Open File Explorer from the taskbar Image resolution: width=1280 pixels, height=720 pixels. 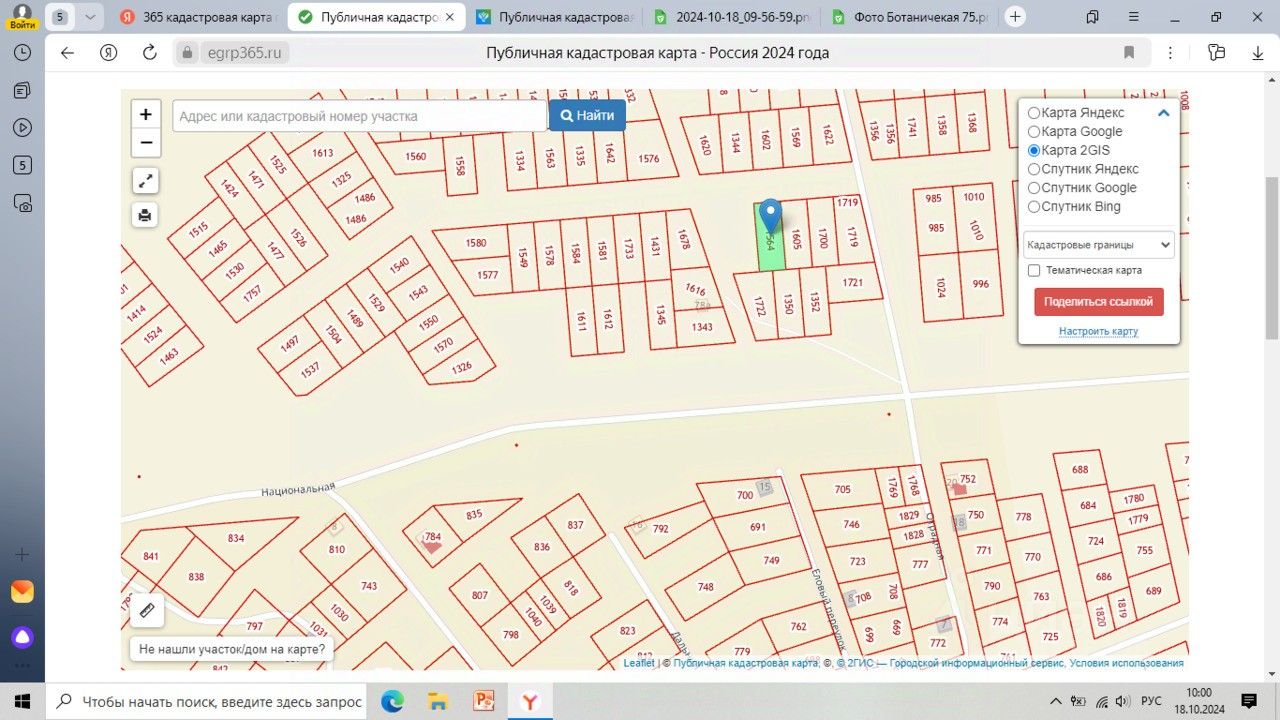437,701
